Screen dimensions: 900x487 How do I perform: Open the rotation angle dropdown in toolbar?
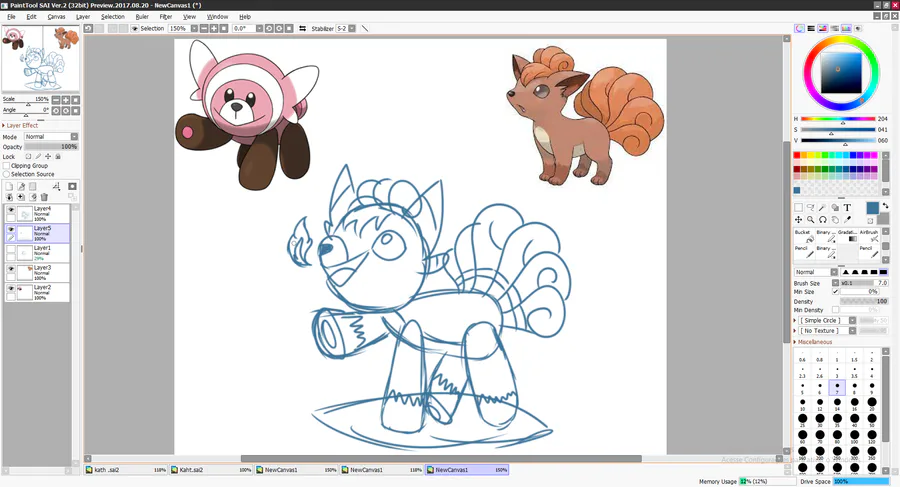click(259, 28)
